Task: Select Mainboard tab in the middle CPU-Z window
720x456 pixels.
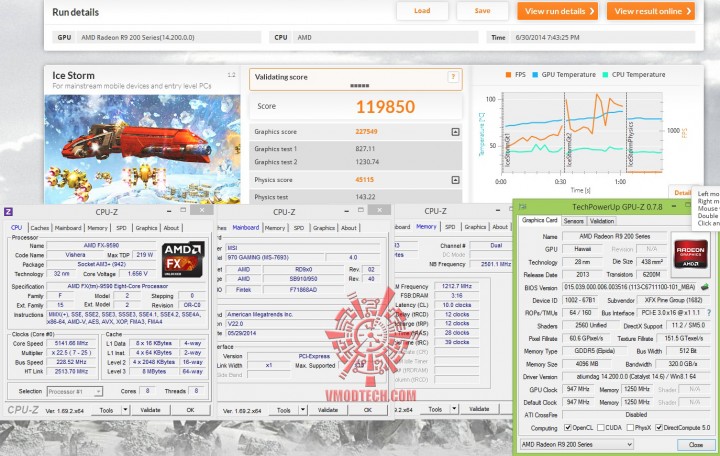Action: (246, 227)
